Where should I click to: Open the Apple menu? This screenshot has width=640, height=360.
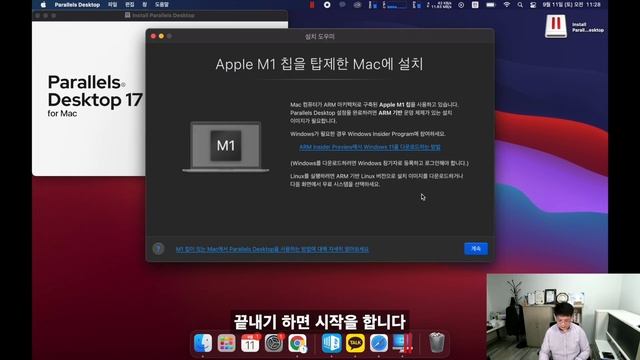click(44, 5)
